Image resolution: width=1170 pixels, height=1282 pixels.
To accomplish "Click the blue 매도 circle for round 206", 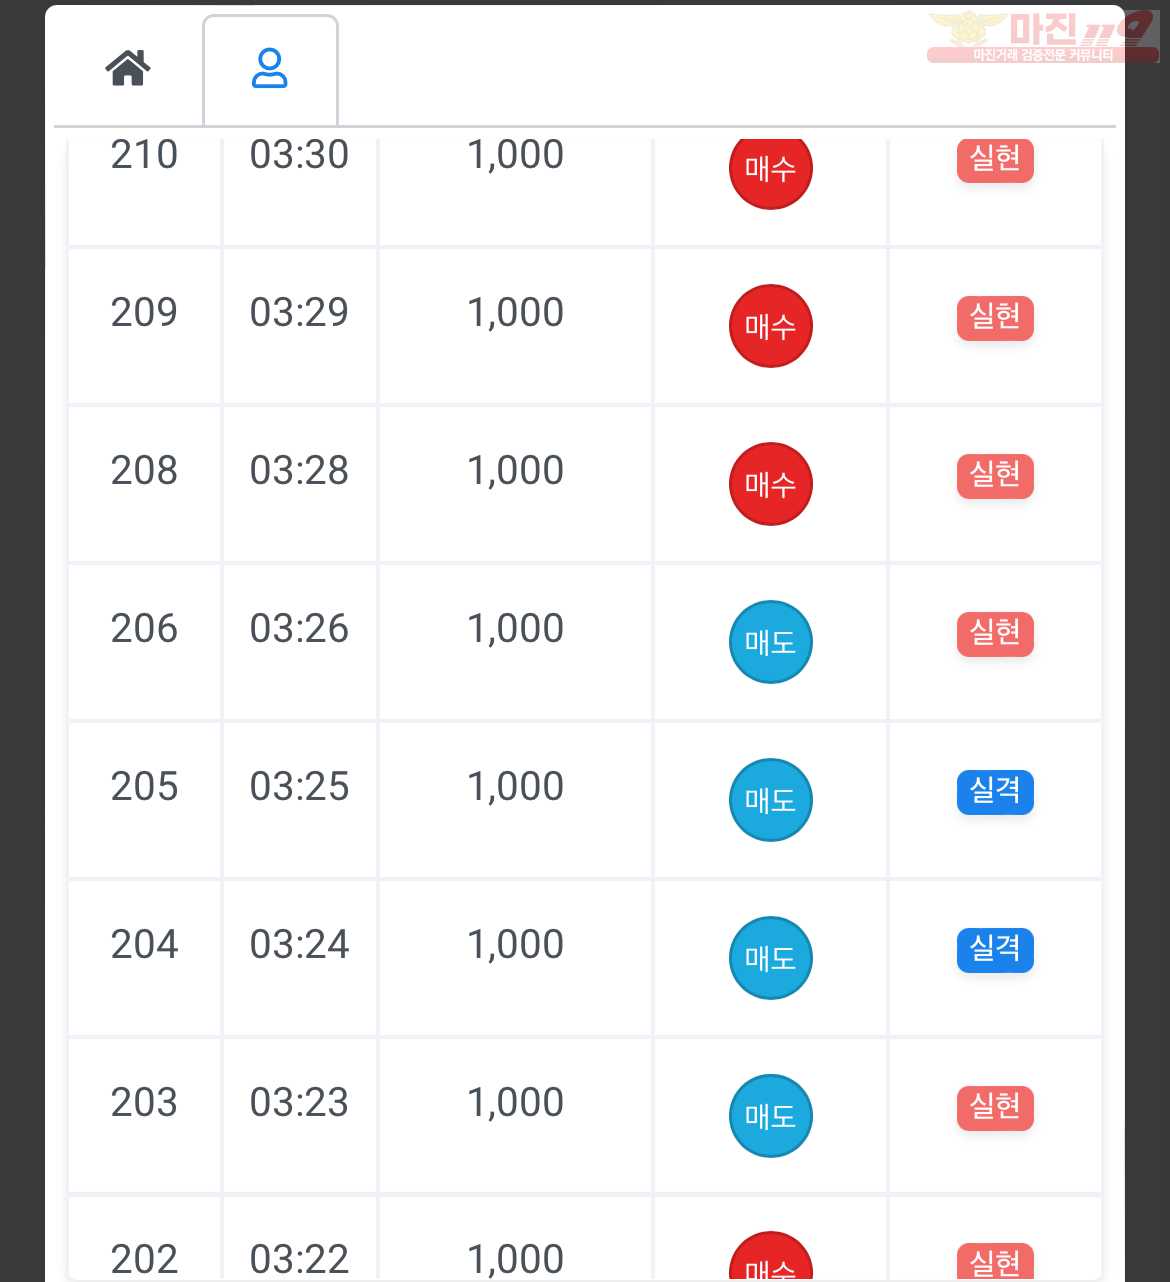I will click(x=770, y=642).
